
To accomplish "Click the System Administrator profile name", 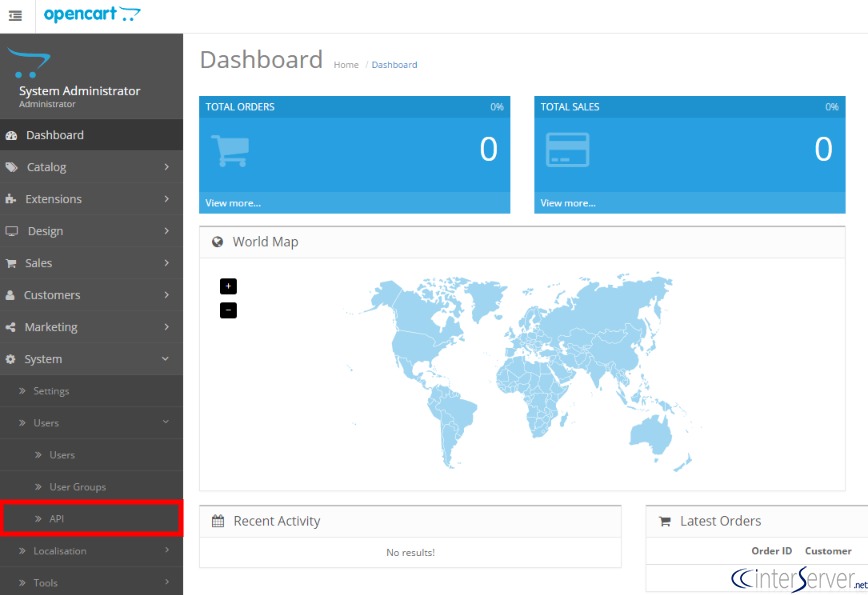I will (80, 91).
